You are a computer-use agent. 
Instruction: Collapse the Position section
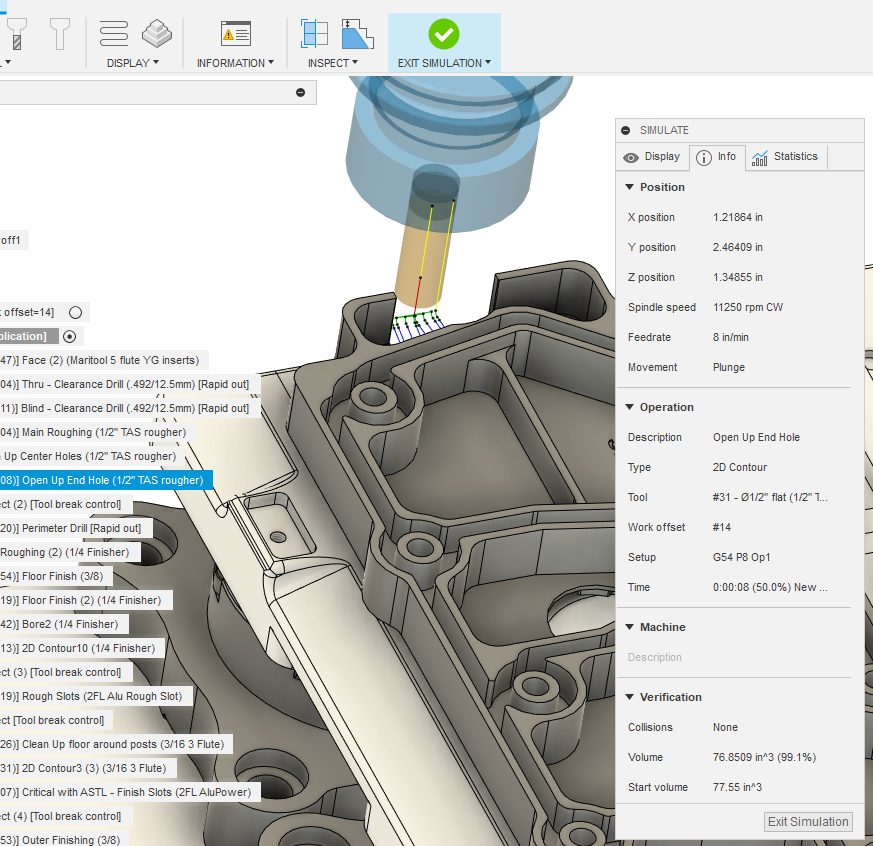[x=631, y=187]
